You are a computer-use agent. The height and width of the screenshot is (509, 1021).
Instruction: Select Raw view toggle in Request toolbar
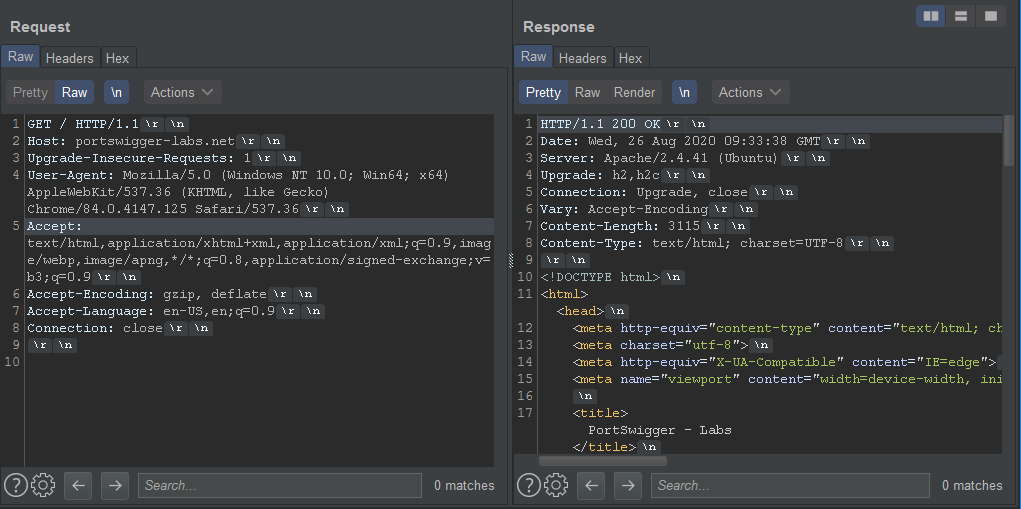pyautogui.click(x=74, y=92)
